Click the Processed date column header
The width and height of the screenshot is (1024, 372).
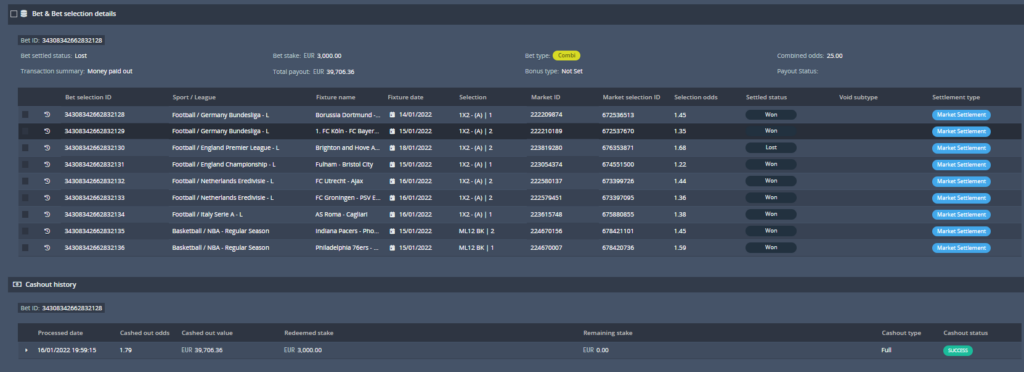pos(60,333)
